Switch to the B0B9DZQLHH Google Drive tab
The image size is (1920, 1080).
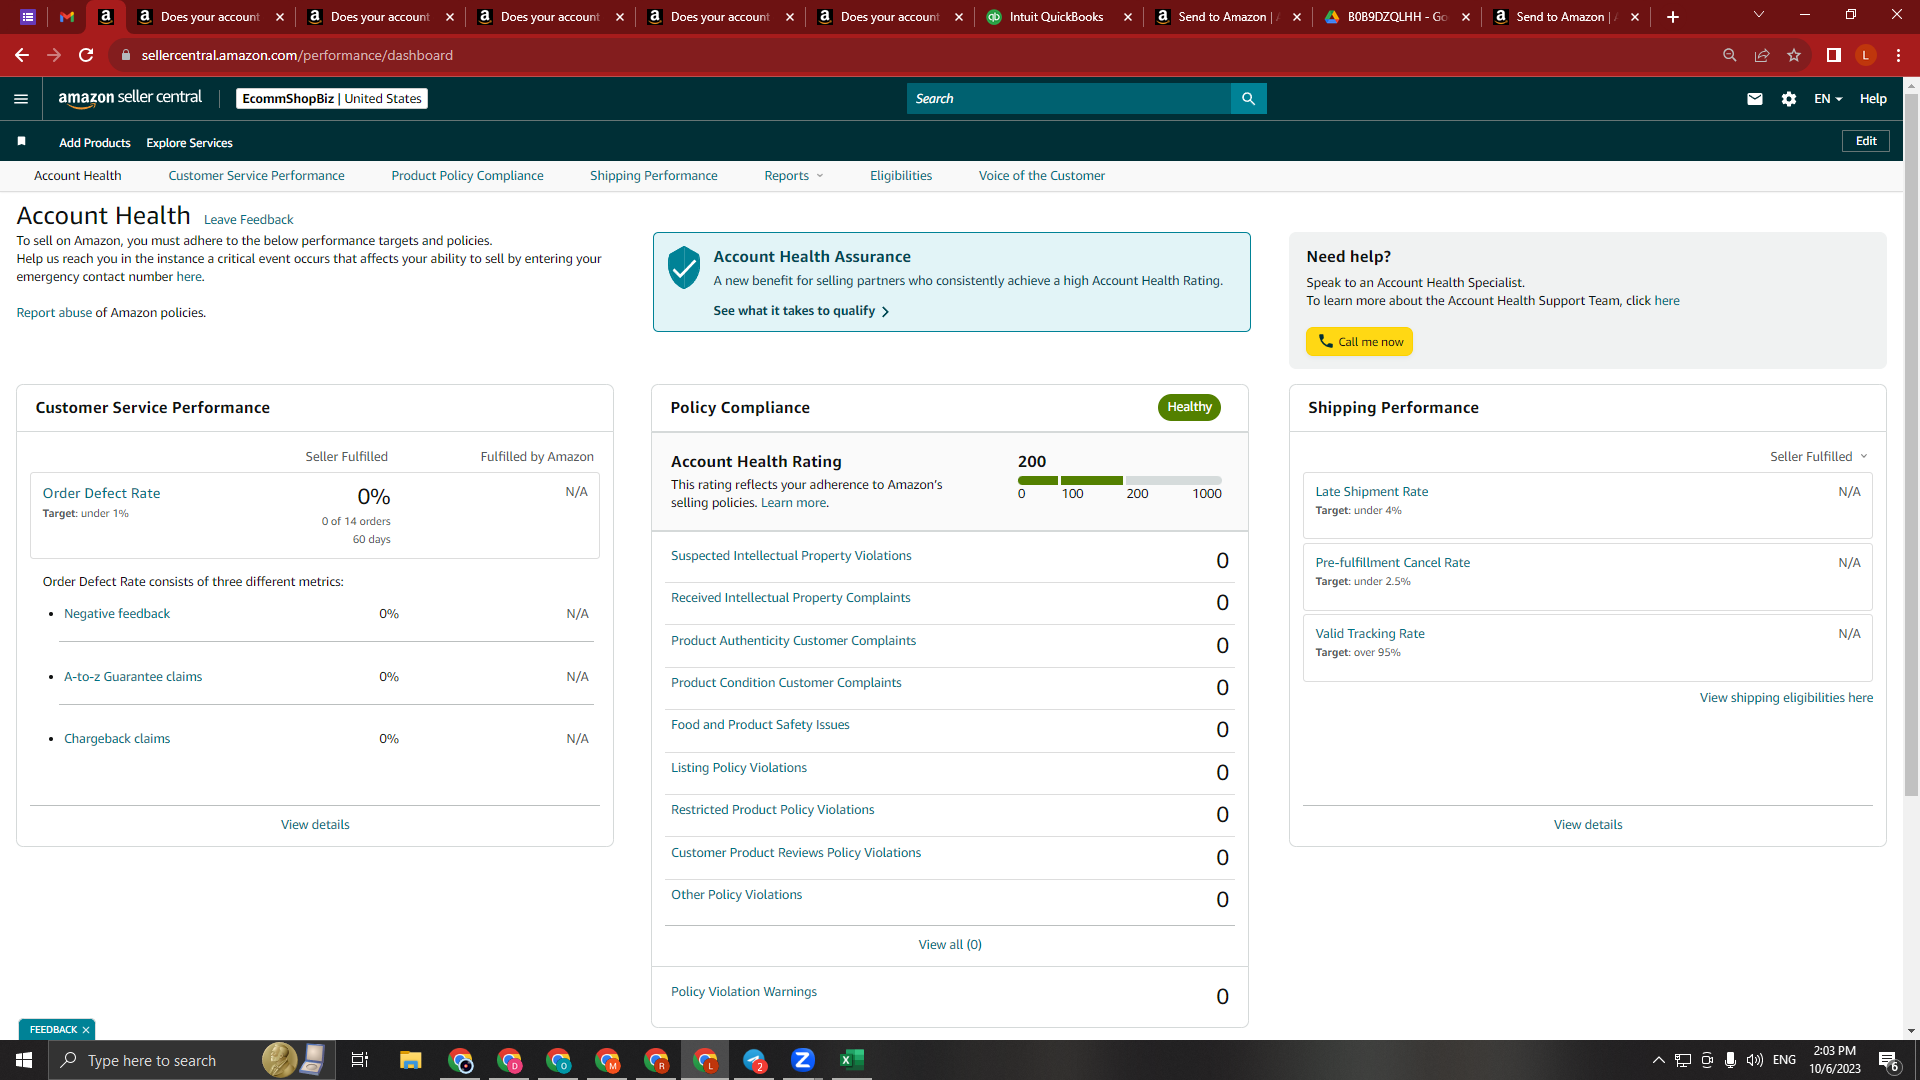[x=1397, y=17]
